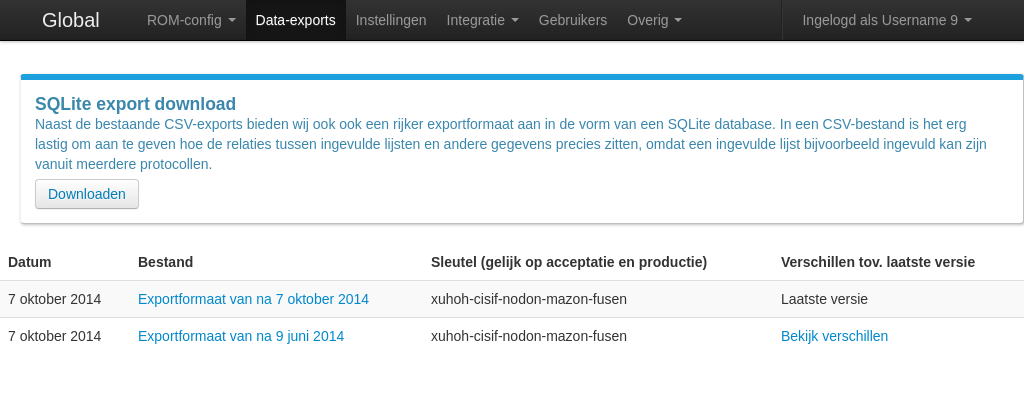The width and height of the screenshot is (1024, 400).
Task: Go to the Gebruikers page
Action: tap(572, 20)
